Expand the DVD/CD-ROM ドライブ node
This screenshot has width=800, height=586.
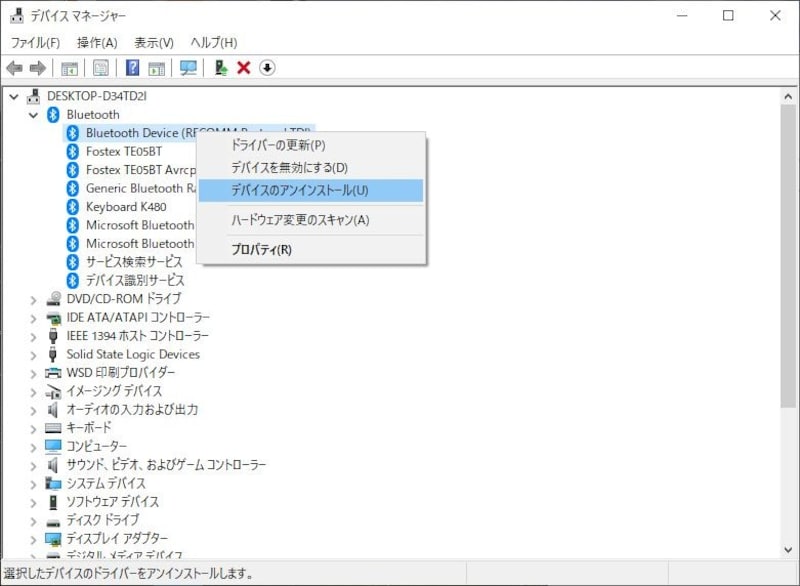pyautogui.click(x=33, y=299)
